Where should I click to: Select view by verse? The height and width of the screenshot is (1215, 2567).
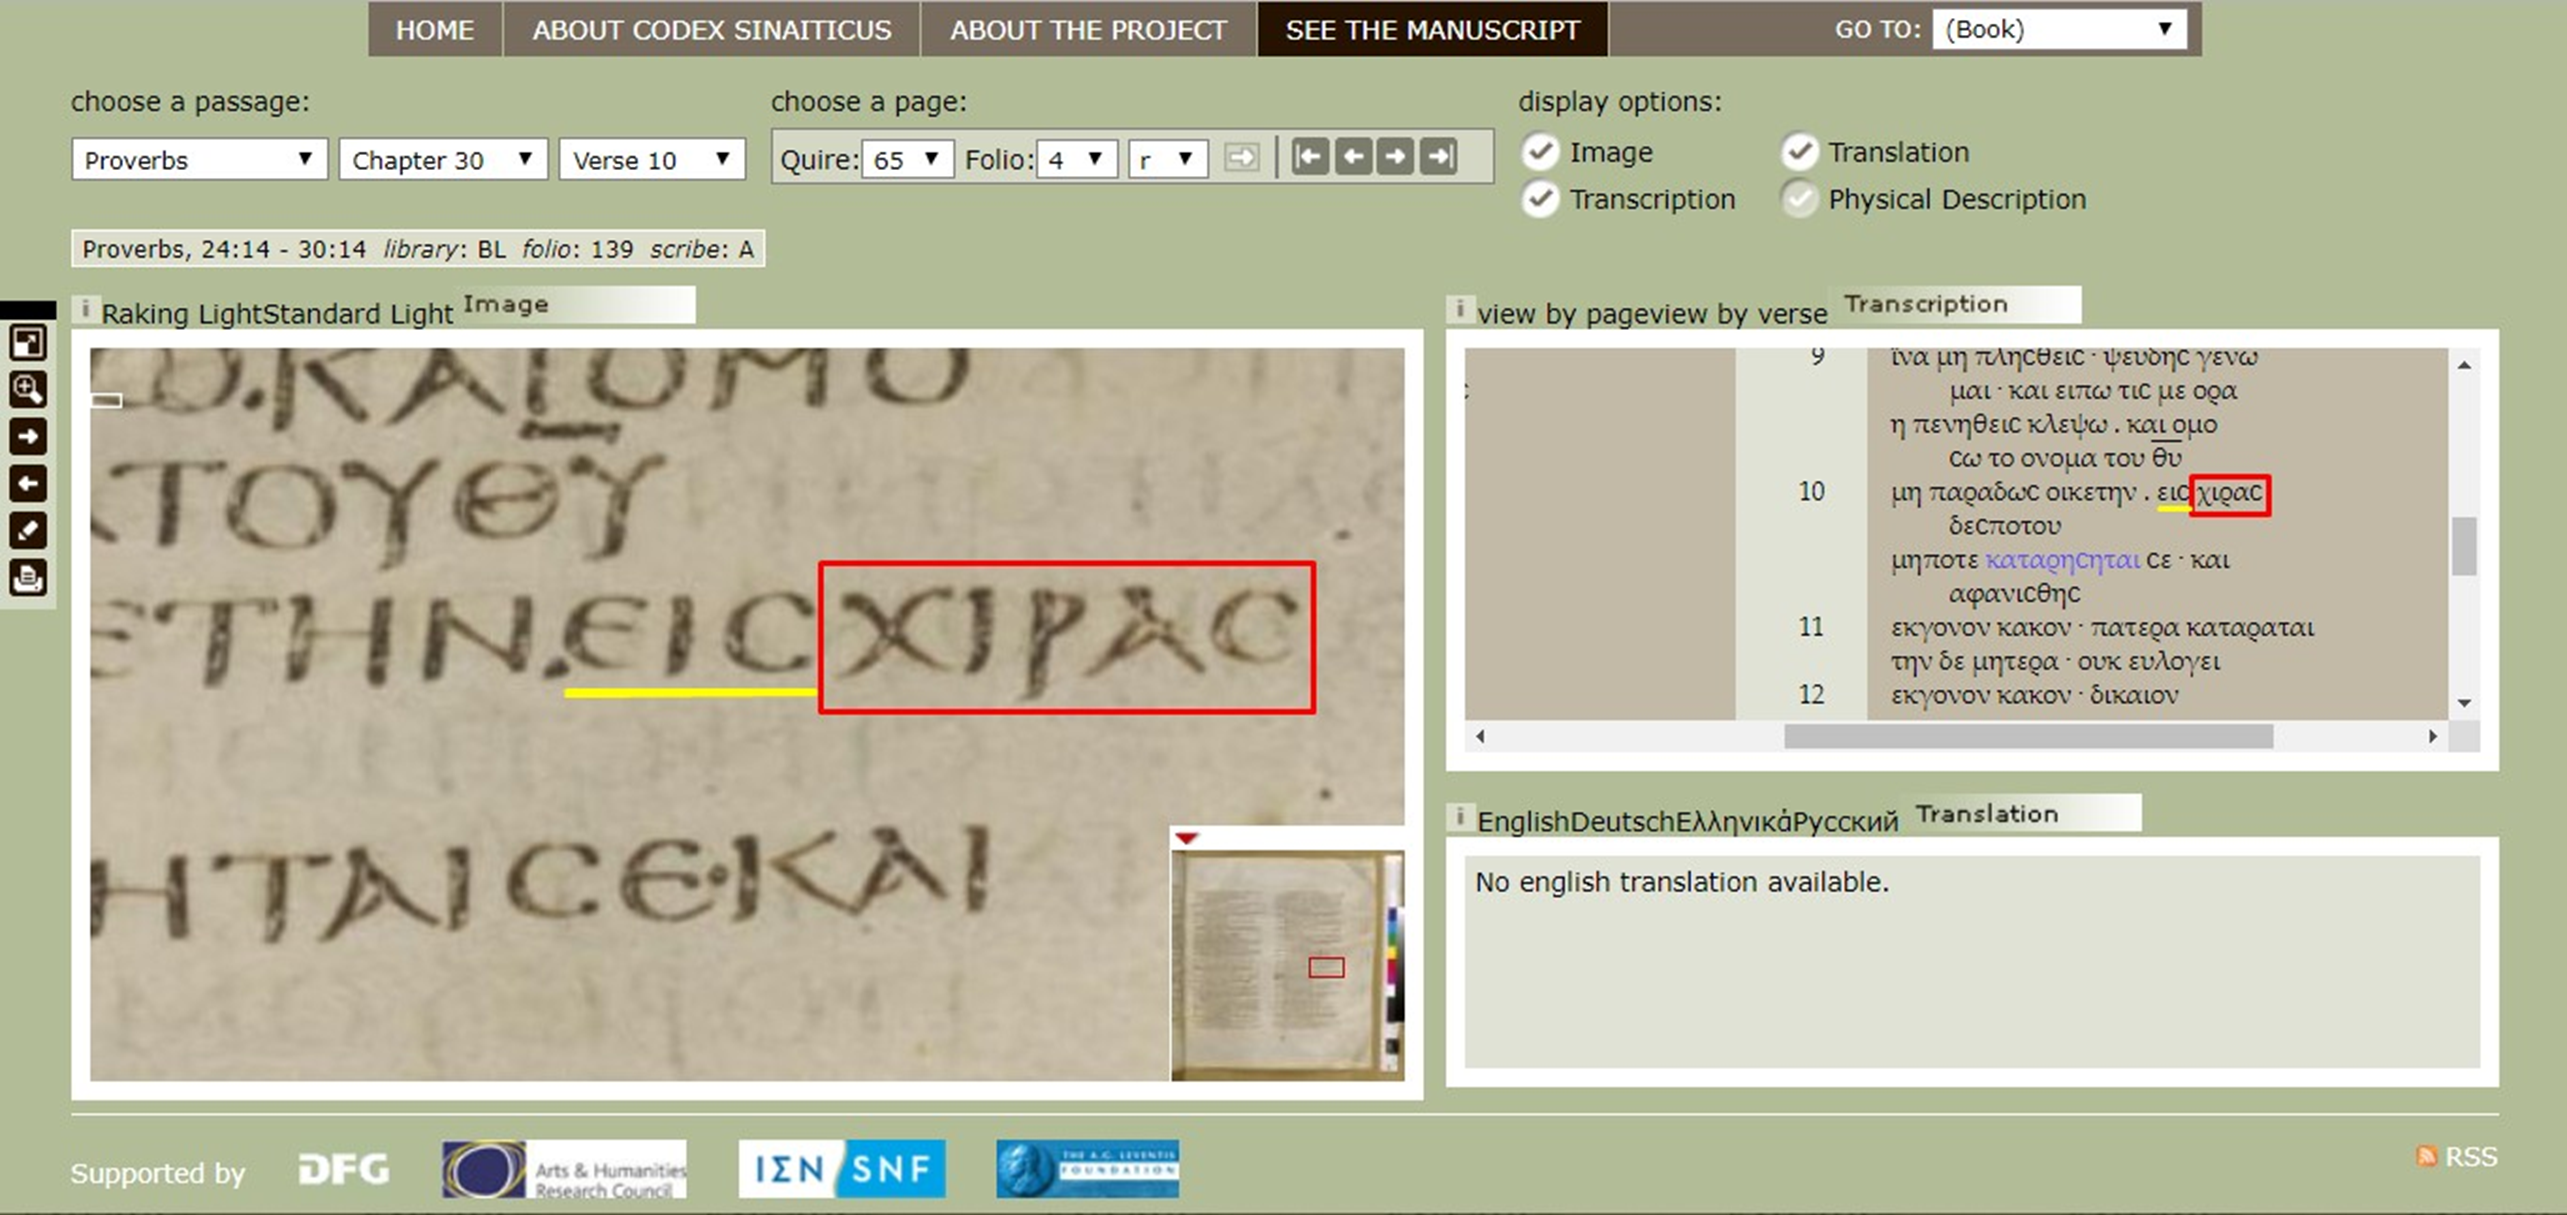(x=1740, y=314)
